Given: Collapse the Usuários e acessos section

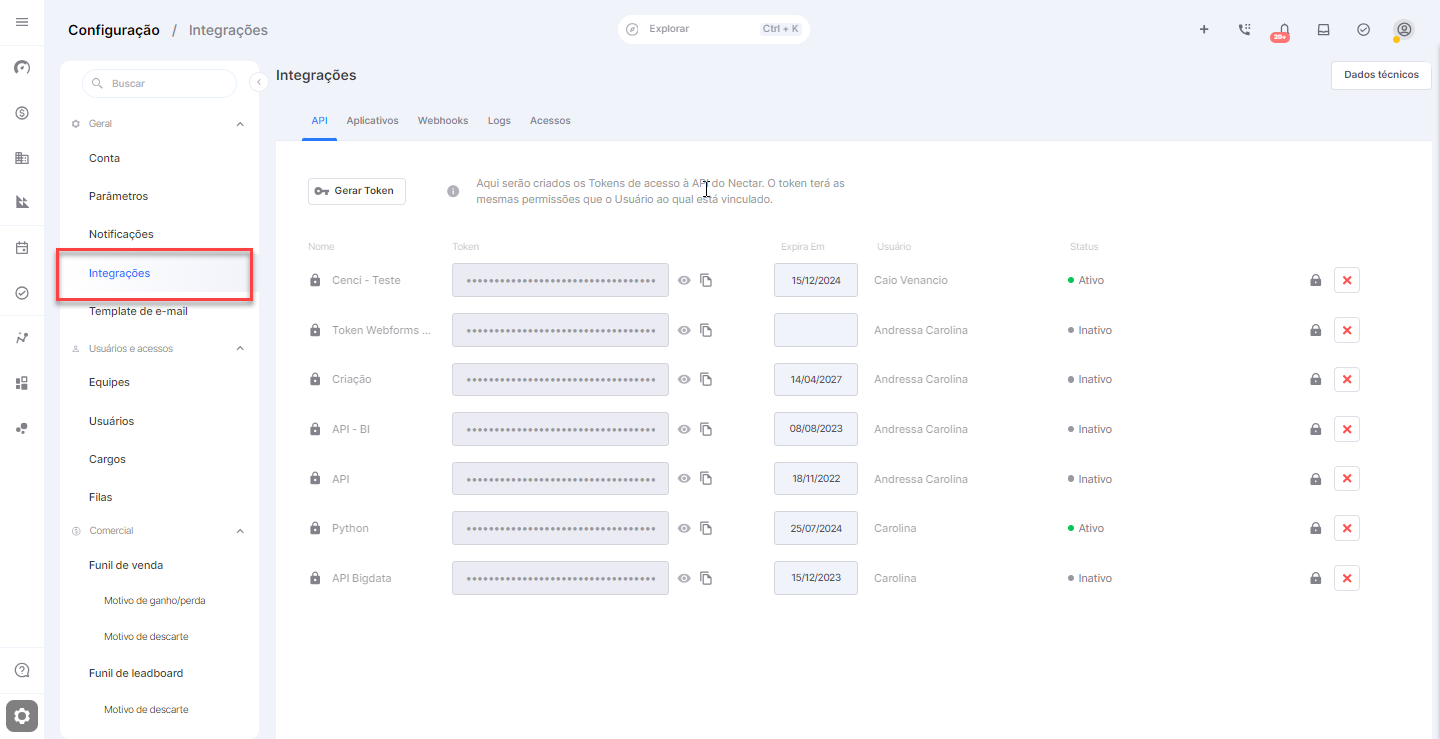Looking at the screenshot, I should click(x=240, y=349).
